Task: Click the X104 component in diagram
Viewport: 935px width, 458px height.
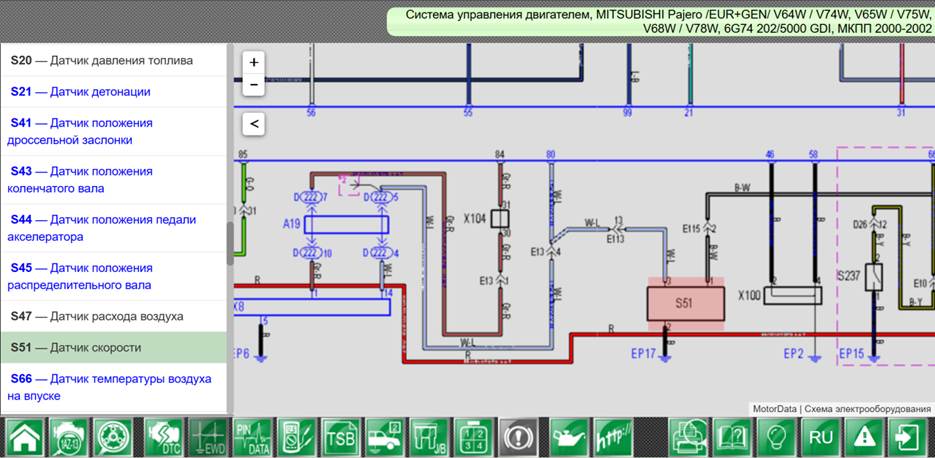Action: tap(500, 219)
